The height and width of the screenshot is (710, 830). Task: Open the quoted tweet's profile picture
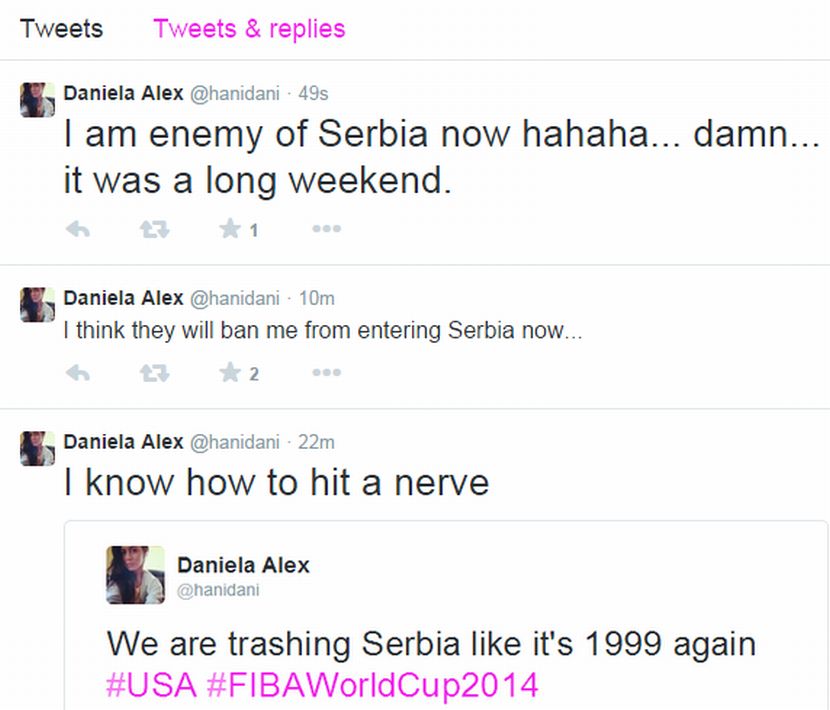point(135,575)
